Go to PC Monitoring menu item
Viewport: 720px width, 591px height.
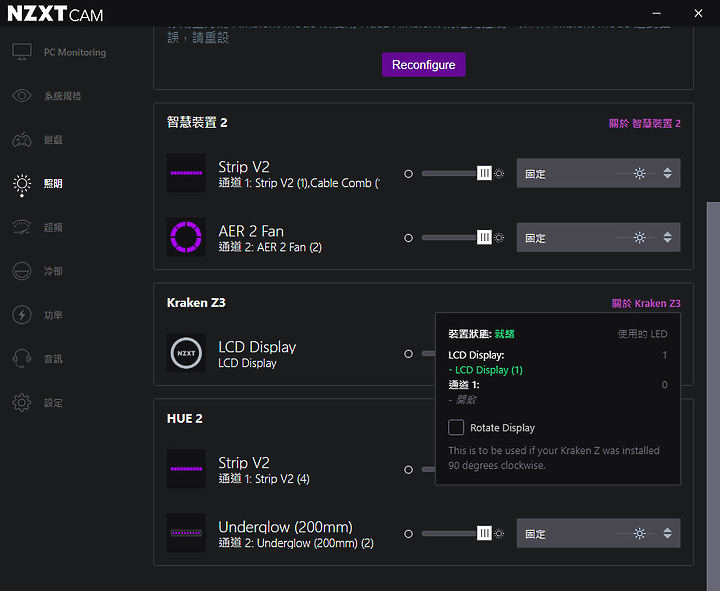pyautogui.click(x=75, y=52)
